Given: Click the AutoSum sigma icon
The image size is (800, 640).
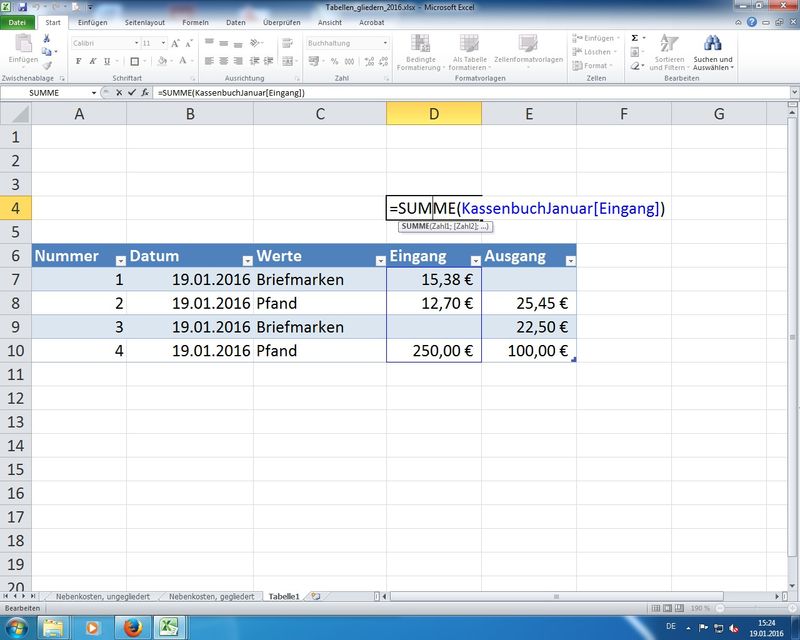Looking at the screenshot, I should [634, 37].
